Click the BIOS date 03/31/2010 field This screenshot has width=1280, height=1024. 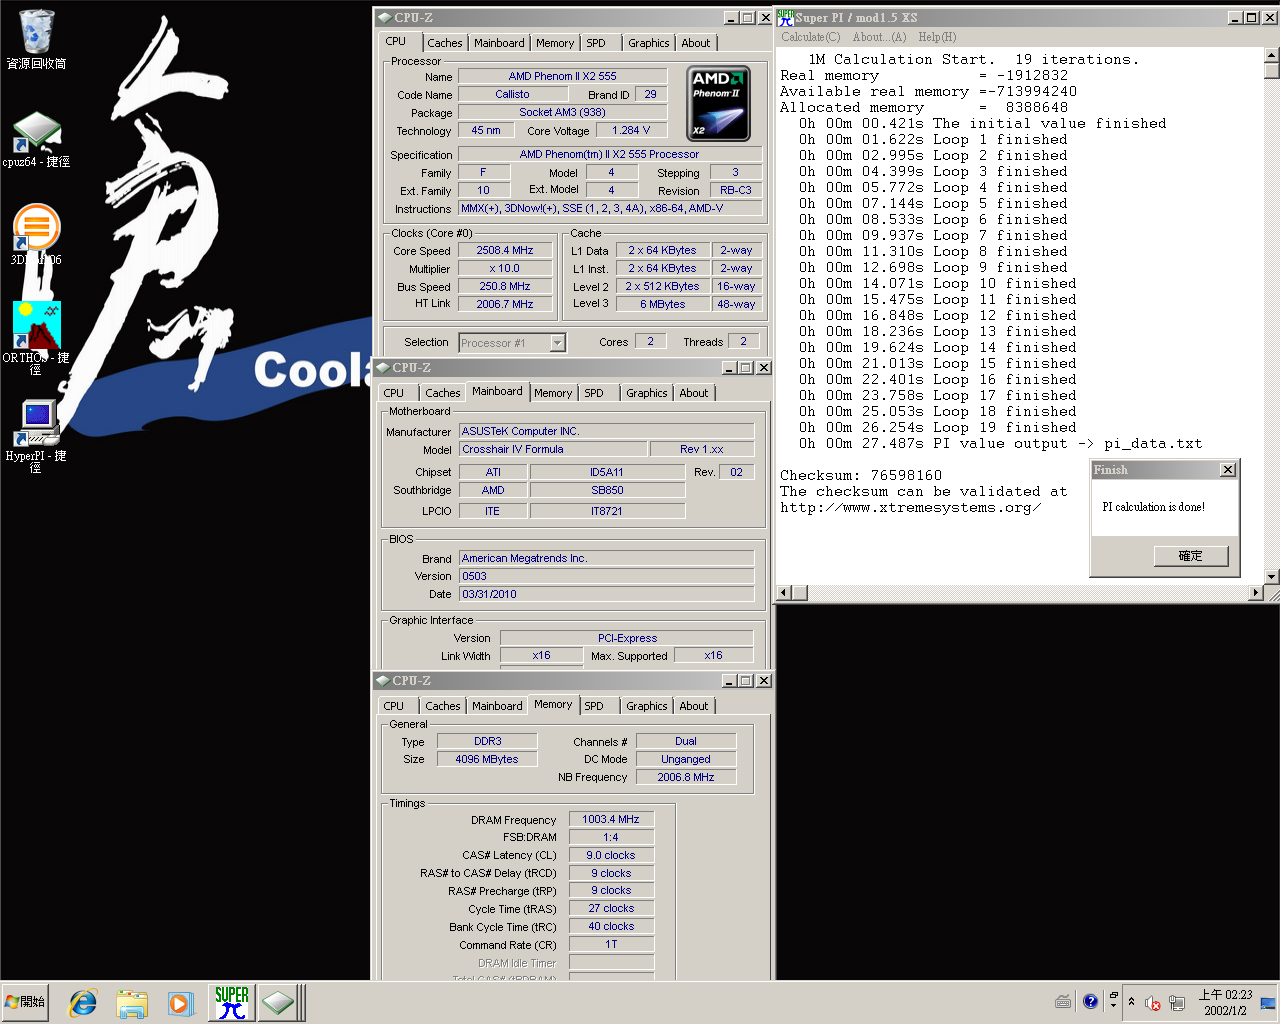tap(606, 594)
